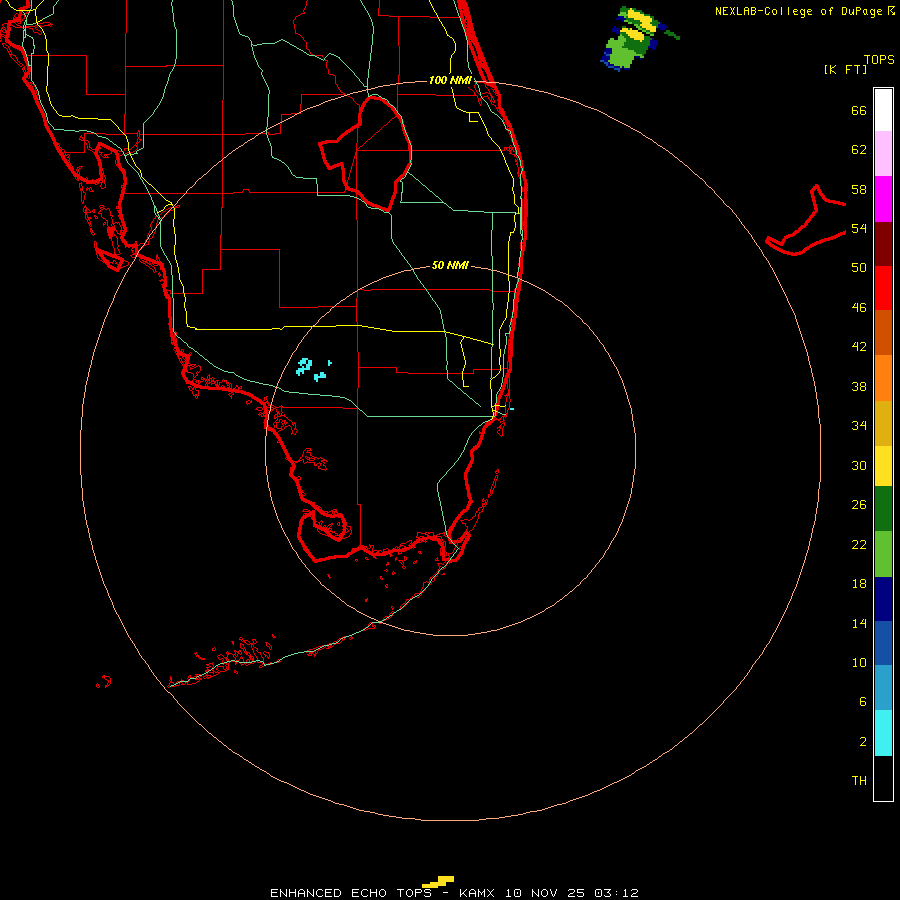Select the 14 scale value
Image resolution: width=900 pixels, height=900 pixels.
click(x=859, y=623)
